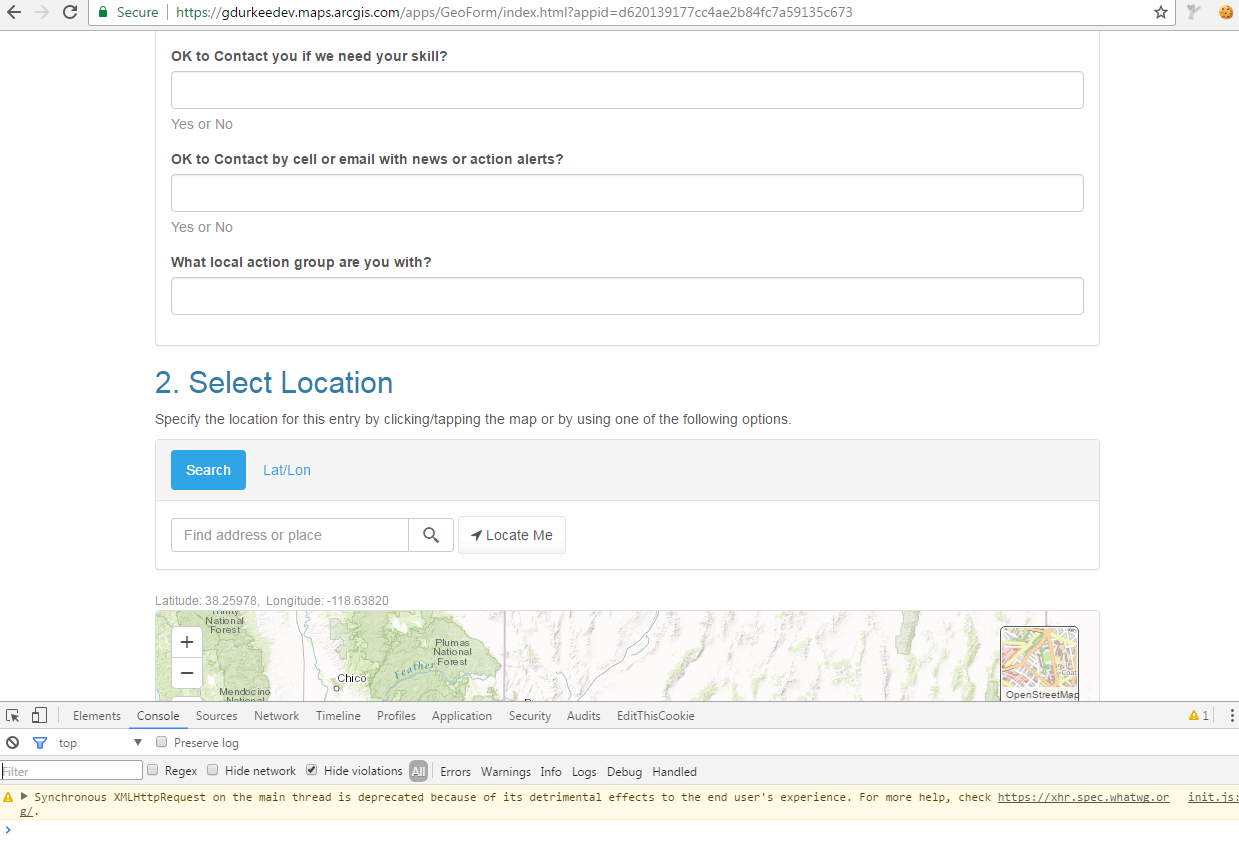
Task: Bookmark this page with the star icon
Action: click(x=1161, y=12)
